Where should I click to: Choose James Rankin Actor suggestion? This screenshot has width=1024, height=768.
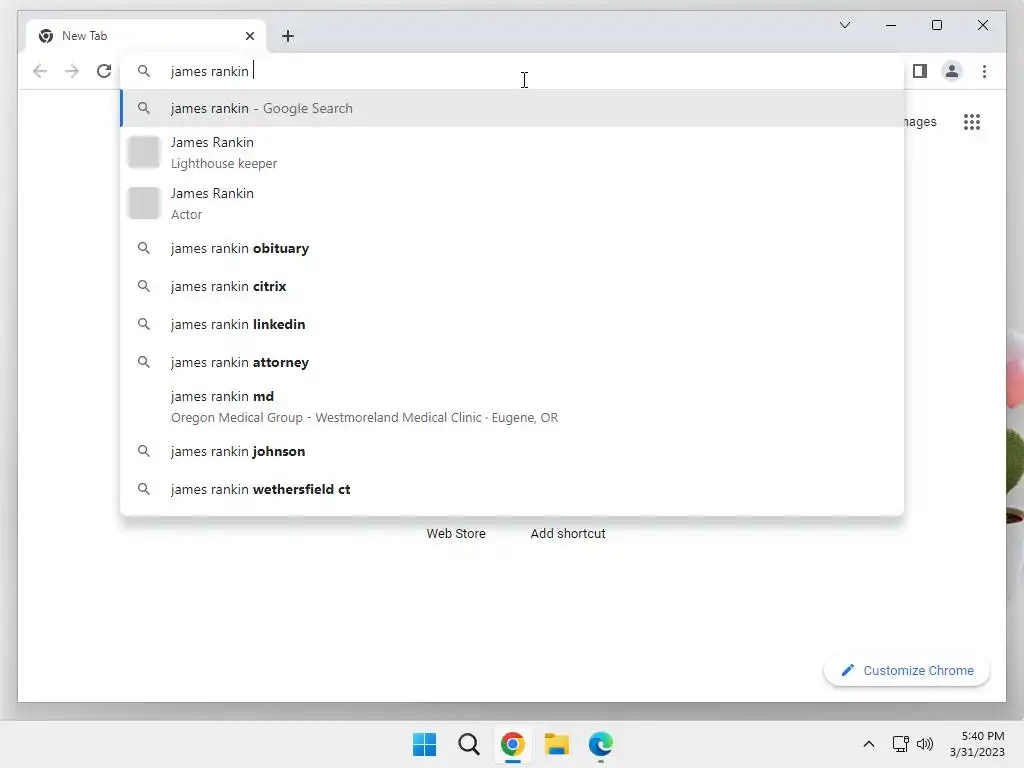point(513,204)
